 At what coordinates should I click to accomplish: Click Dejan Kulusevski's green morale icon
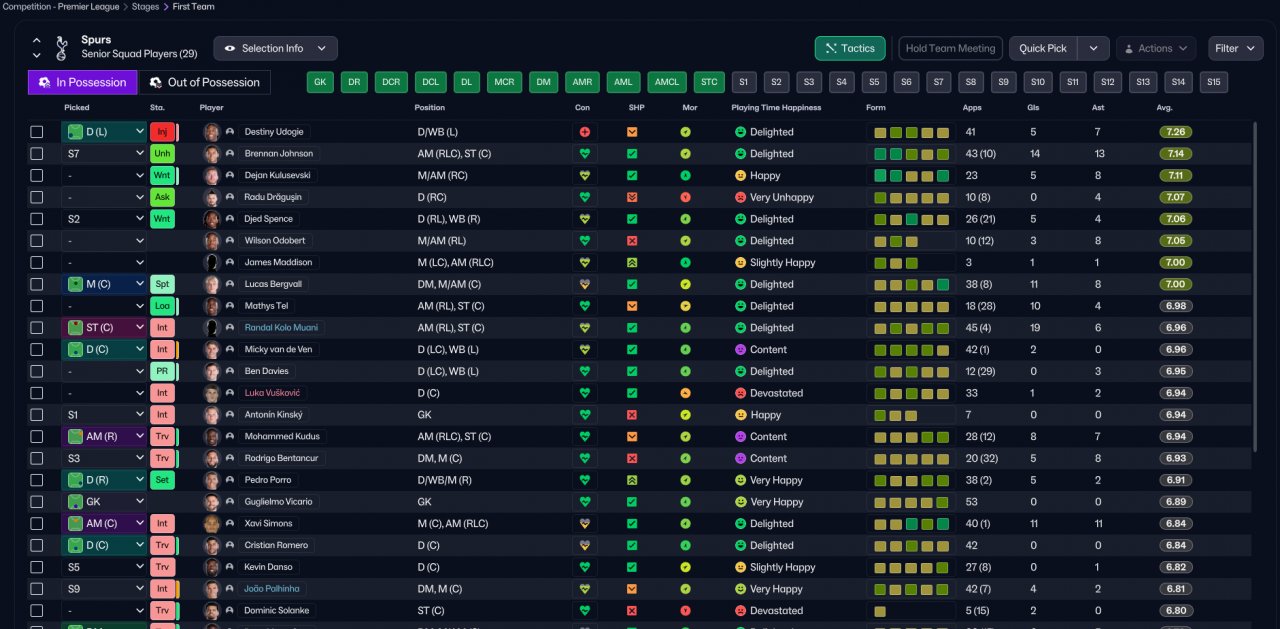pyautogui.click(x=685, y=176)
